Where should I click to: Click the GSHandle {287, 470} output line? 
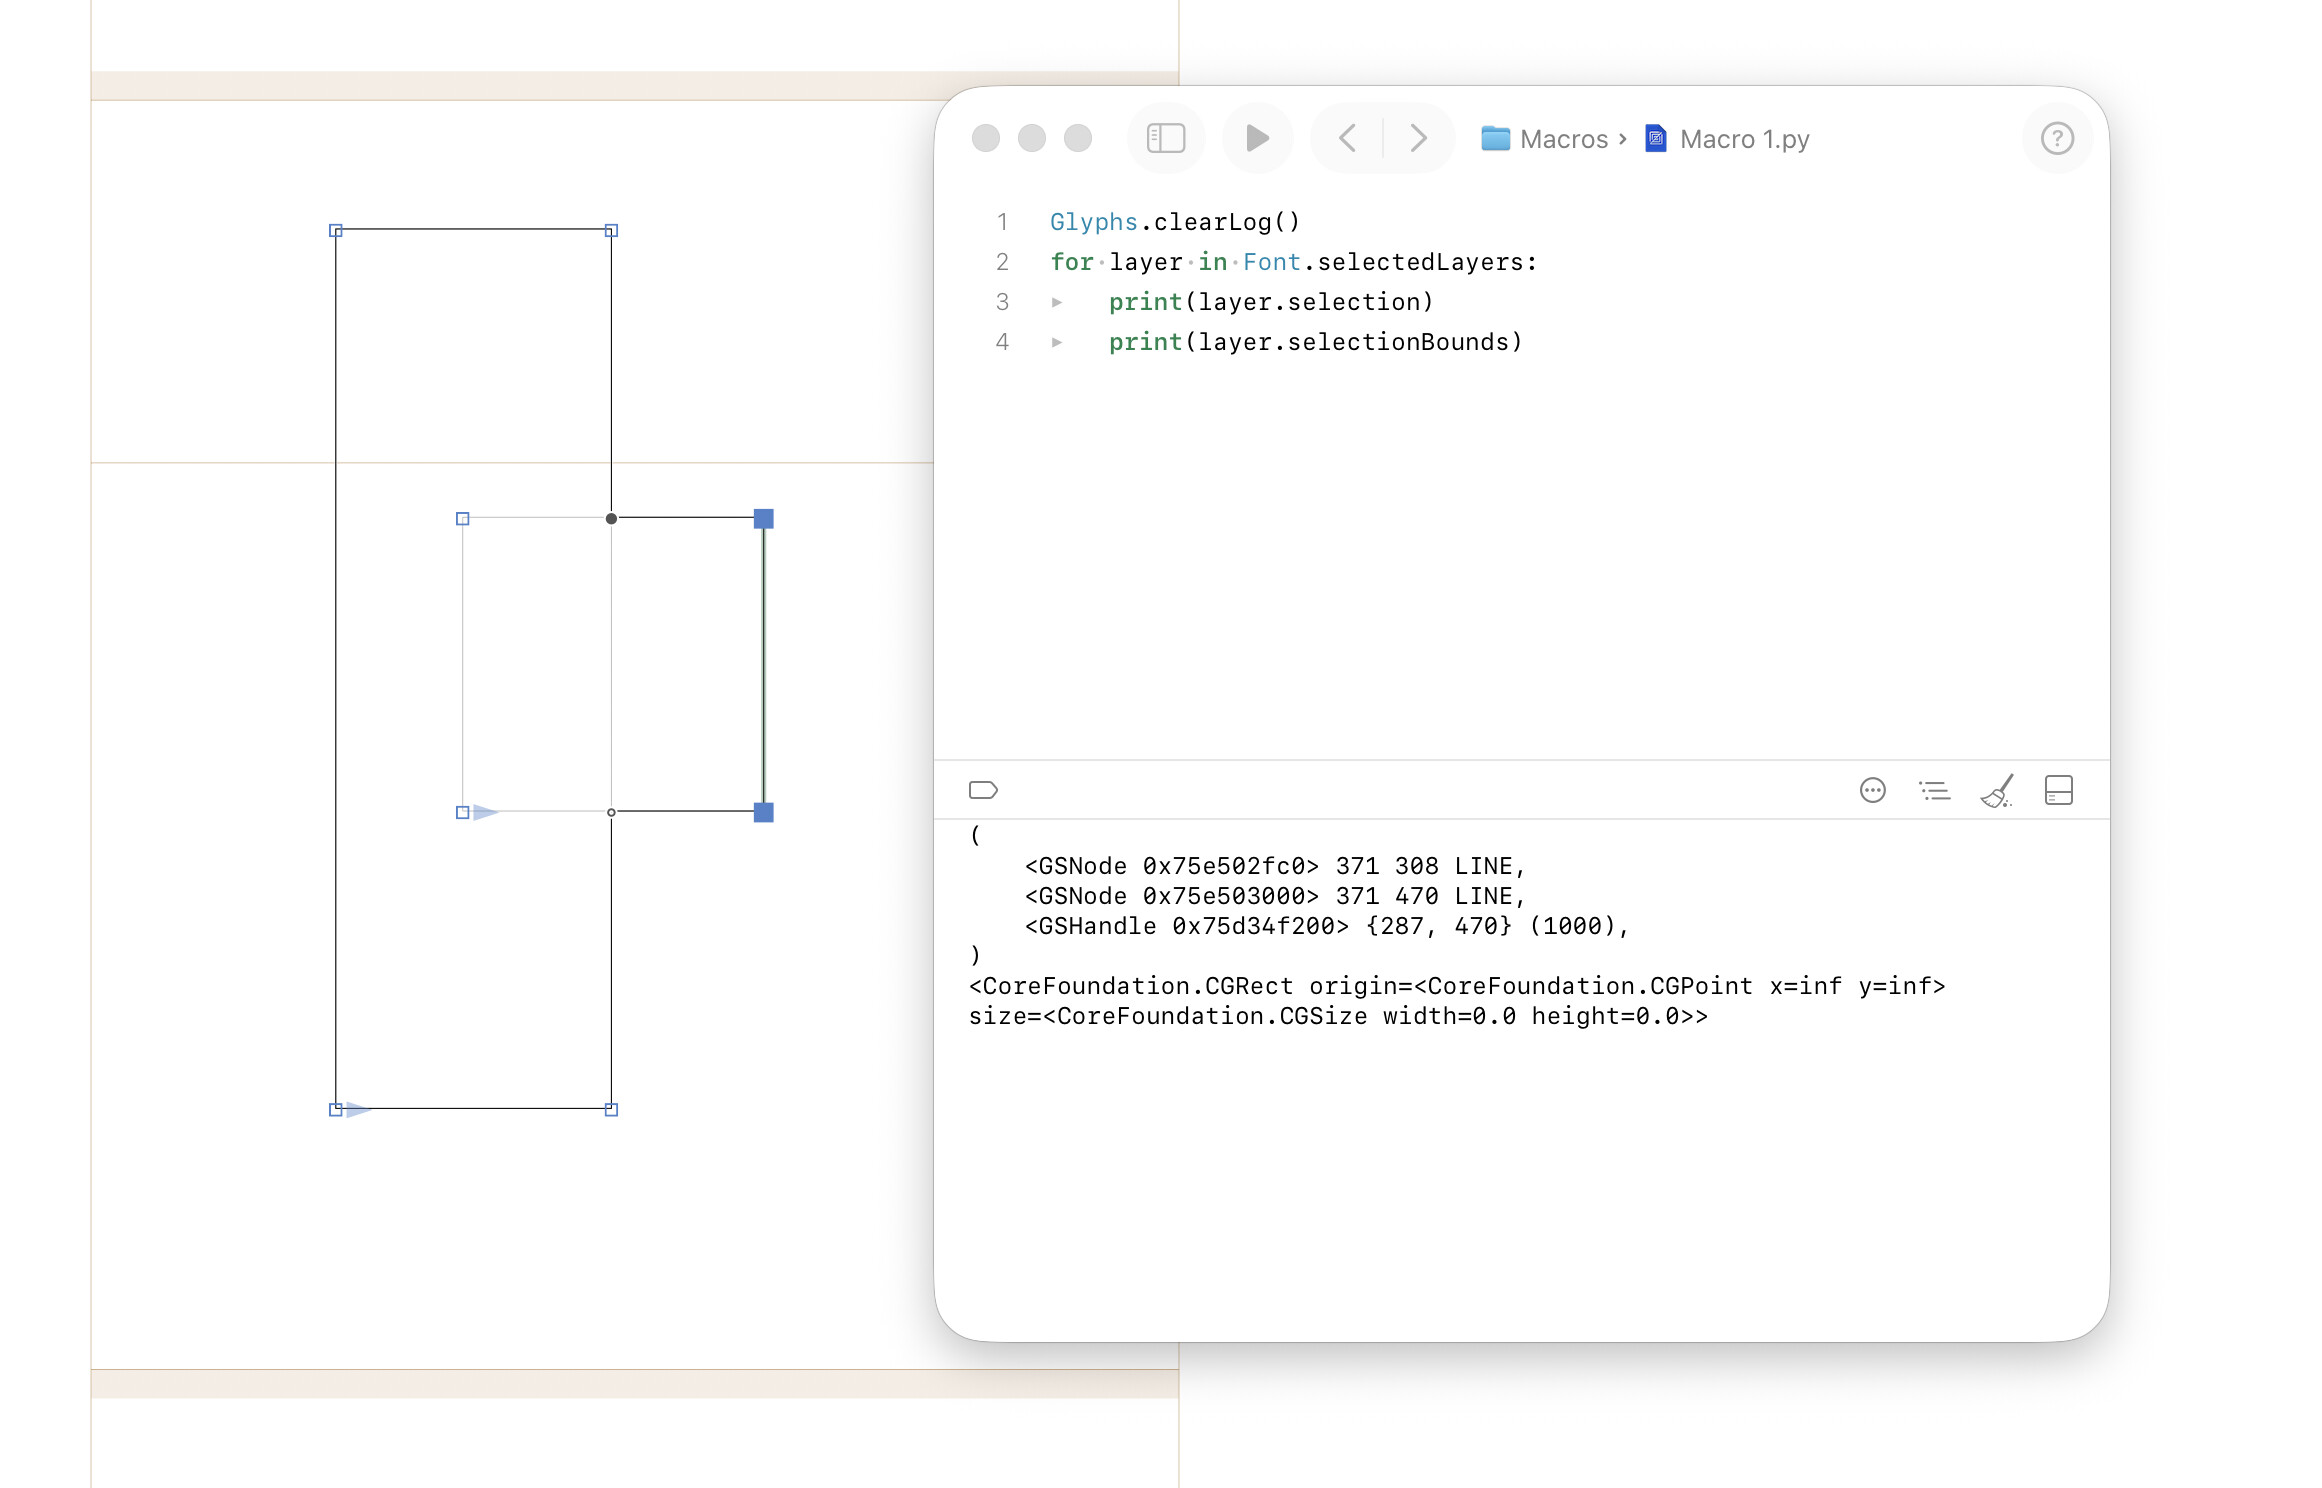1327,926
